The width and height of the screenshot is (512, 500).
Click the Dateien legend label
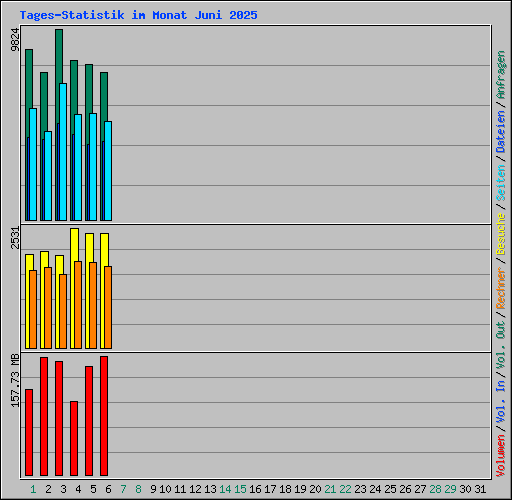click(501, 131)
